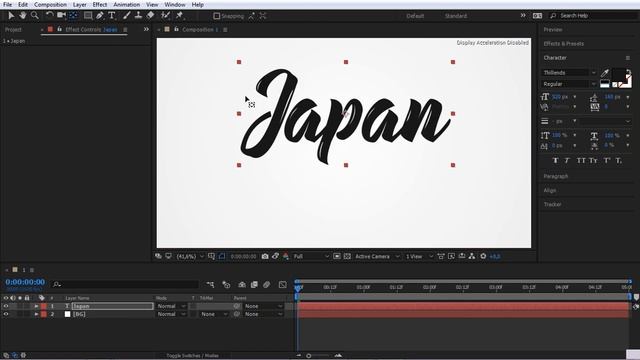
Task: Toggle Faux Bold text style
Action: pyautogui.click(x=555, y=161)
